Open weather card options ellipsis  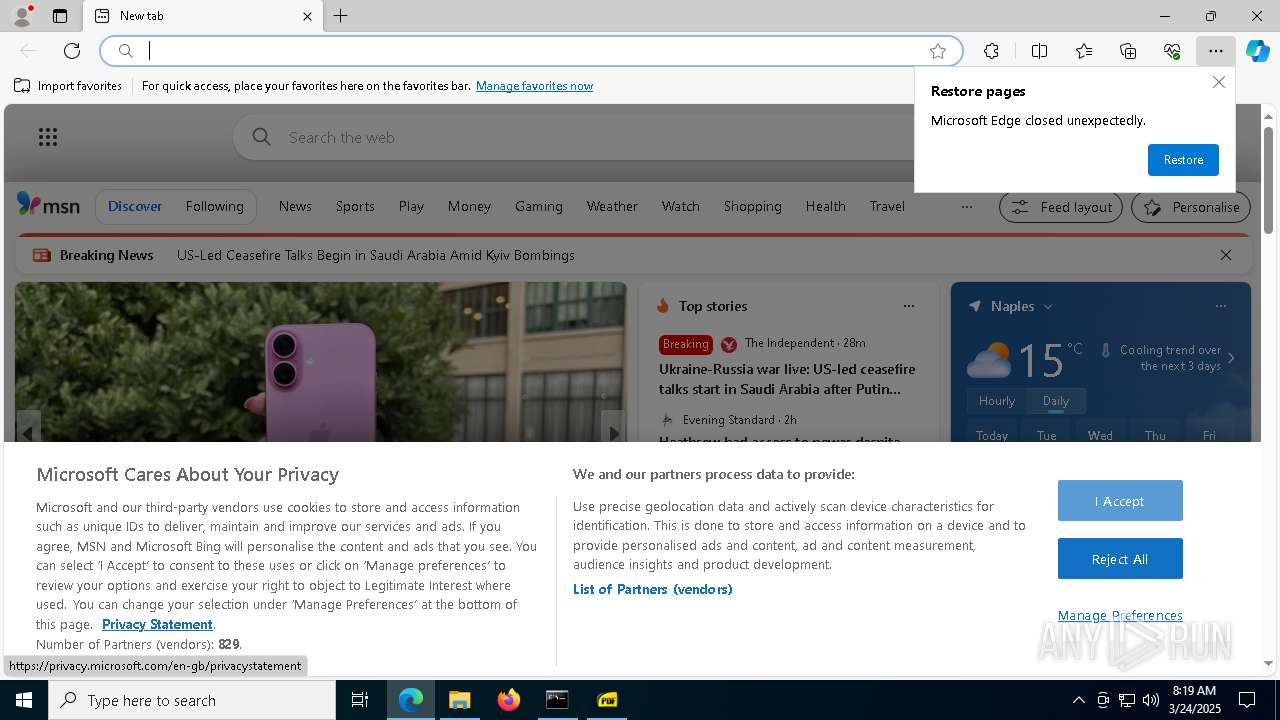[x=1220, y=306]
